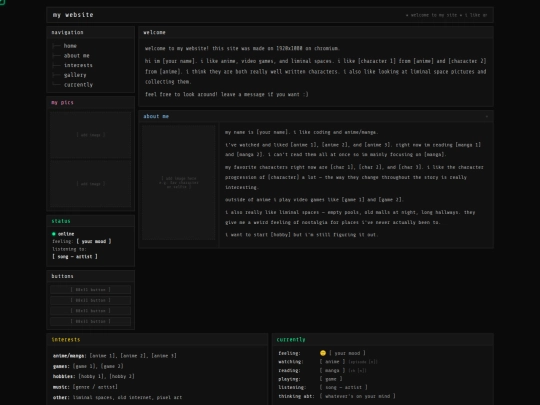
Task: Click the second 88x31 button
Action: click(91, 300)
